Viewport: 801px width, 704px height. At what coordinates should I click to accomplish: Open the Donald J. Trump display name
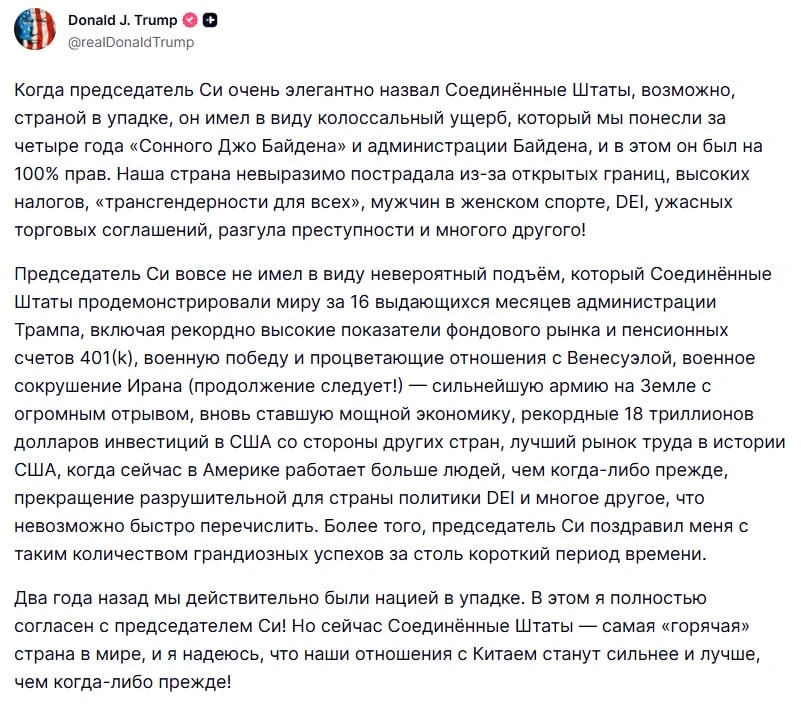click(123, 20)
